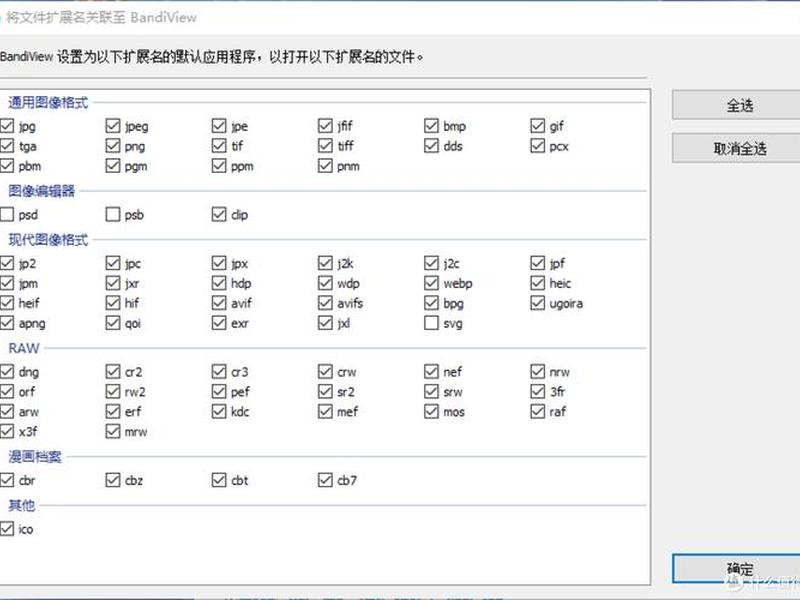Uncheck the pnm checkbox

[x=325, y=166]
